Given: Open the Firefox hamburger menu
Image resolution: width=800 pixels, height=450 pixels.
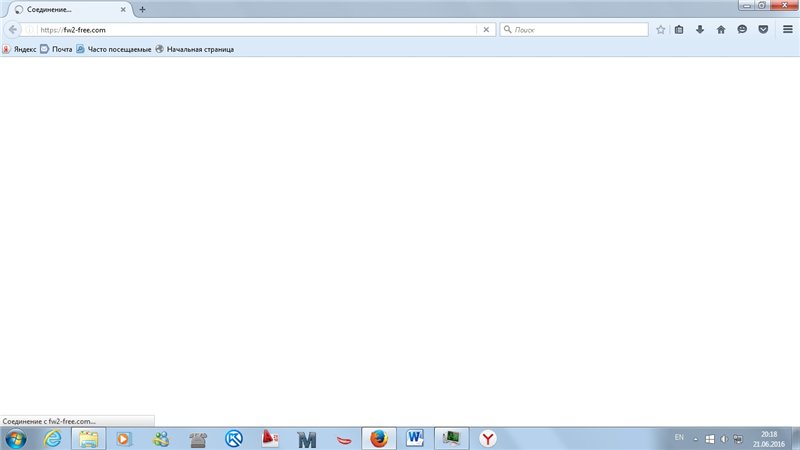Looking at the screenshot, I should click(x=788, y=30).
